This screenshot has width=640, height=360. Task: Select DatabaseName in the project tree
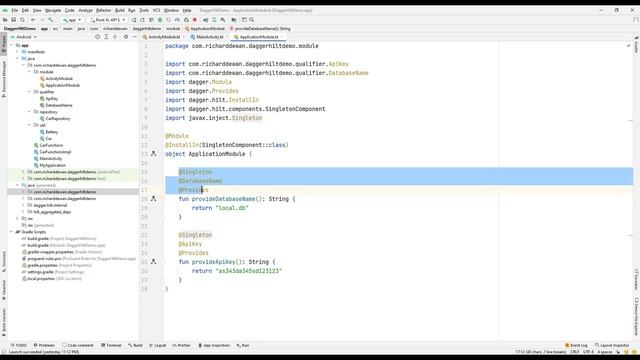tap(59, 105)
